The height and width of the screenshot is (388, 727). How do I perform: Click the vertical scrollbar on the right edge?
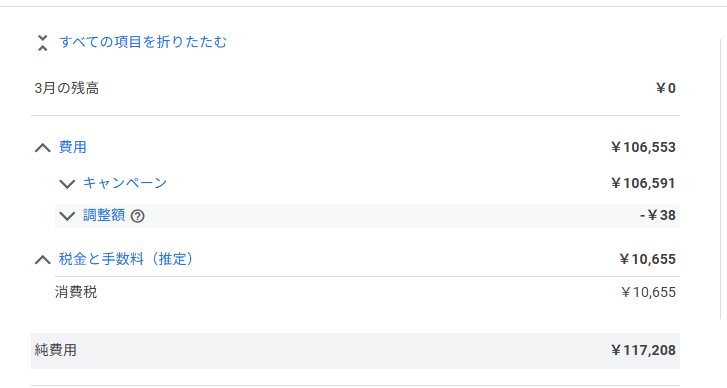(x=721, y=179)
